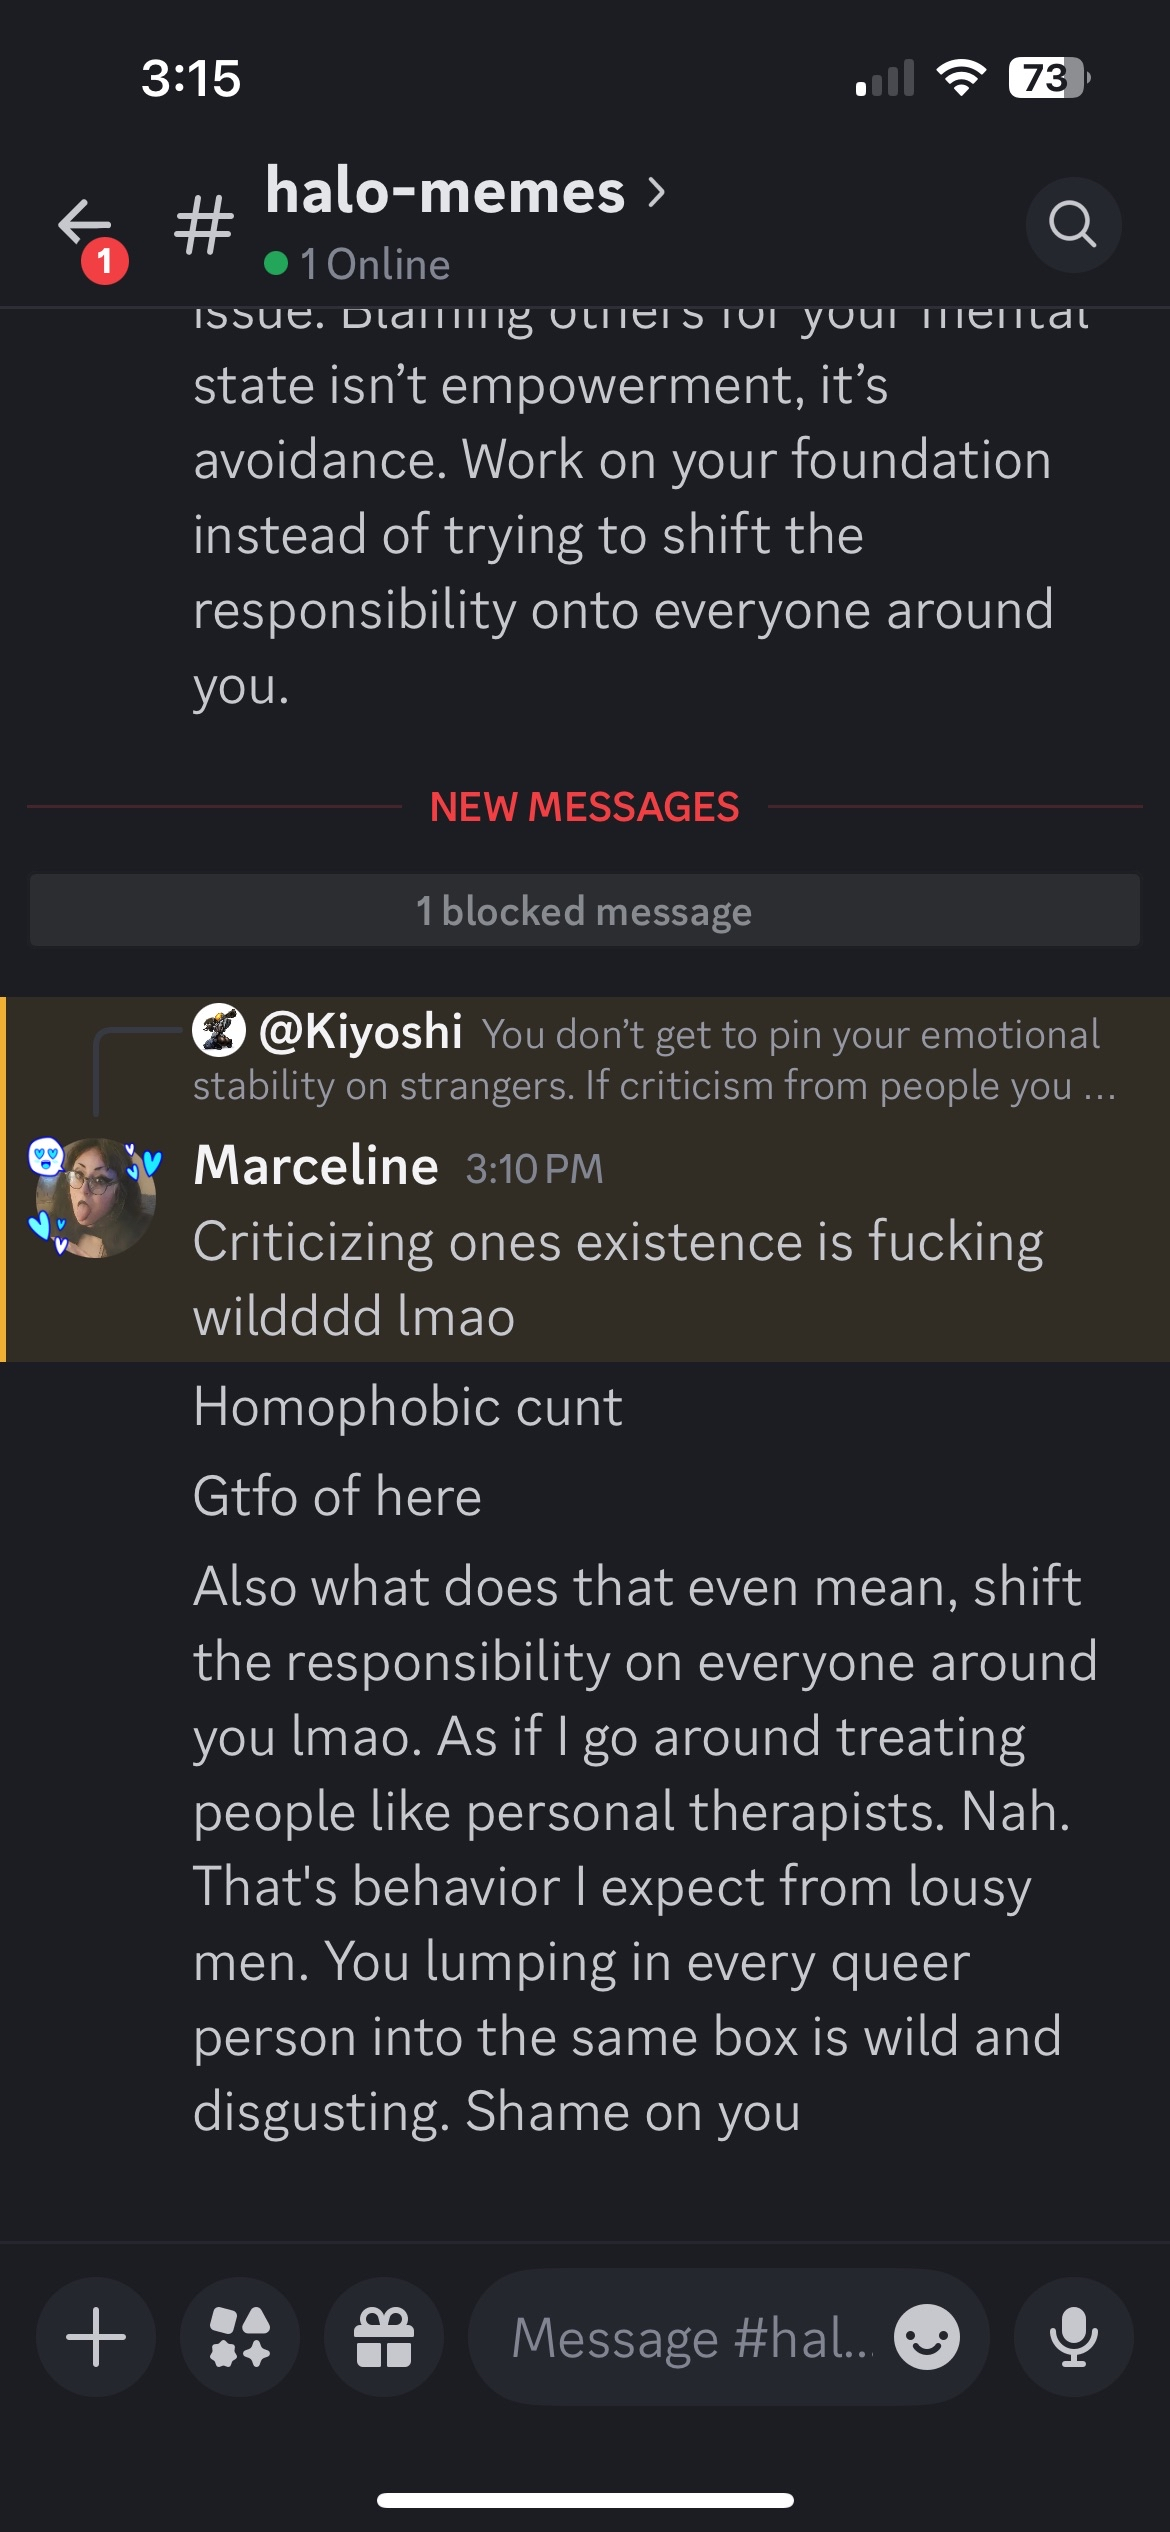This screenshot has width=1170, height=2532.
Task: Tap the hash channel icon
Action: point(203,224)
